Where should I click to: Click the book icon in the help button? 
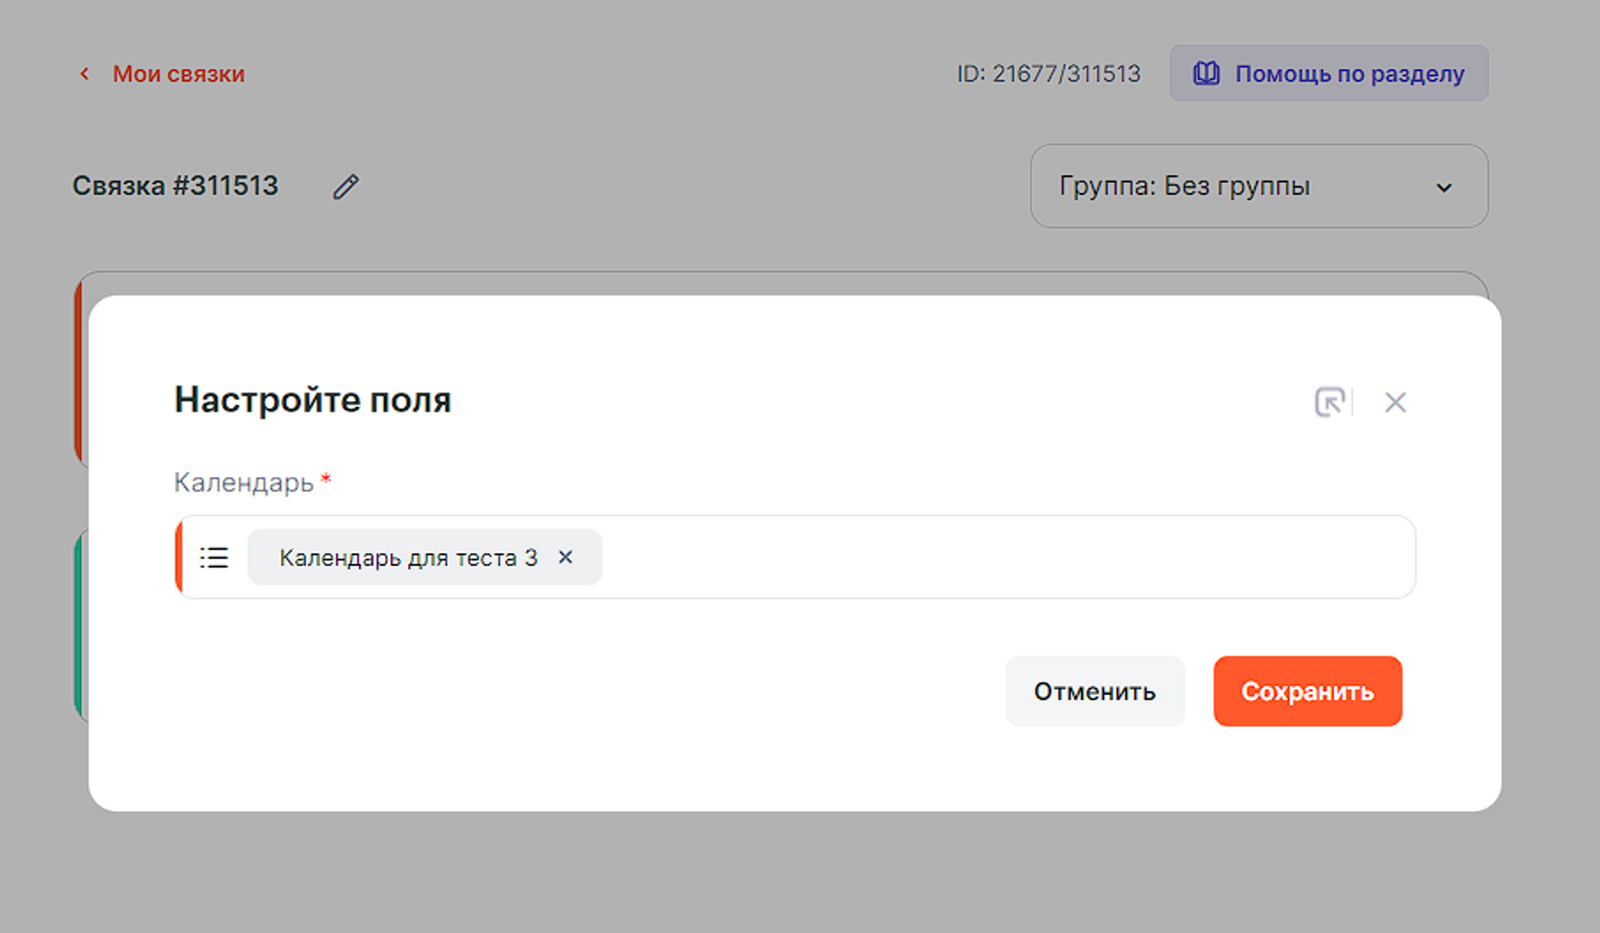pyautogui.click(x=1207, y=73)
